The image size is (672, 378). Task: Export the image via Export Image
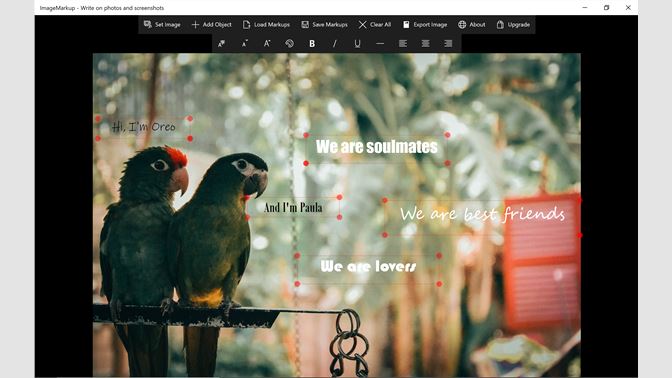tap(425, 25)
